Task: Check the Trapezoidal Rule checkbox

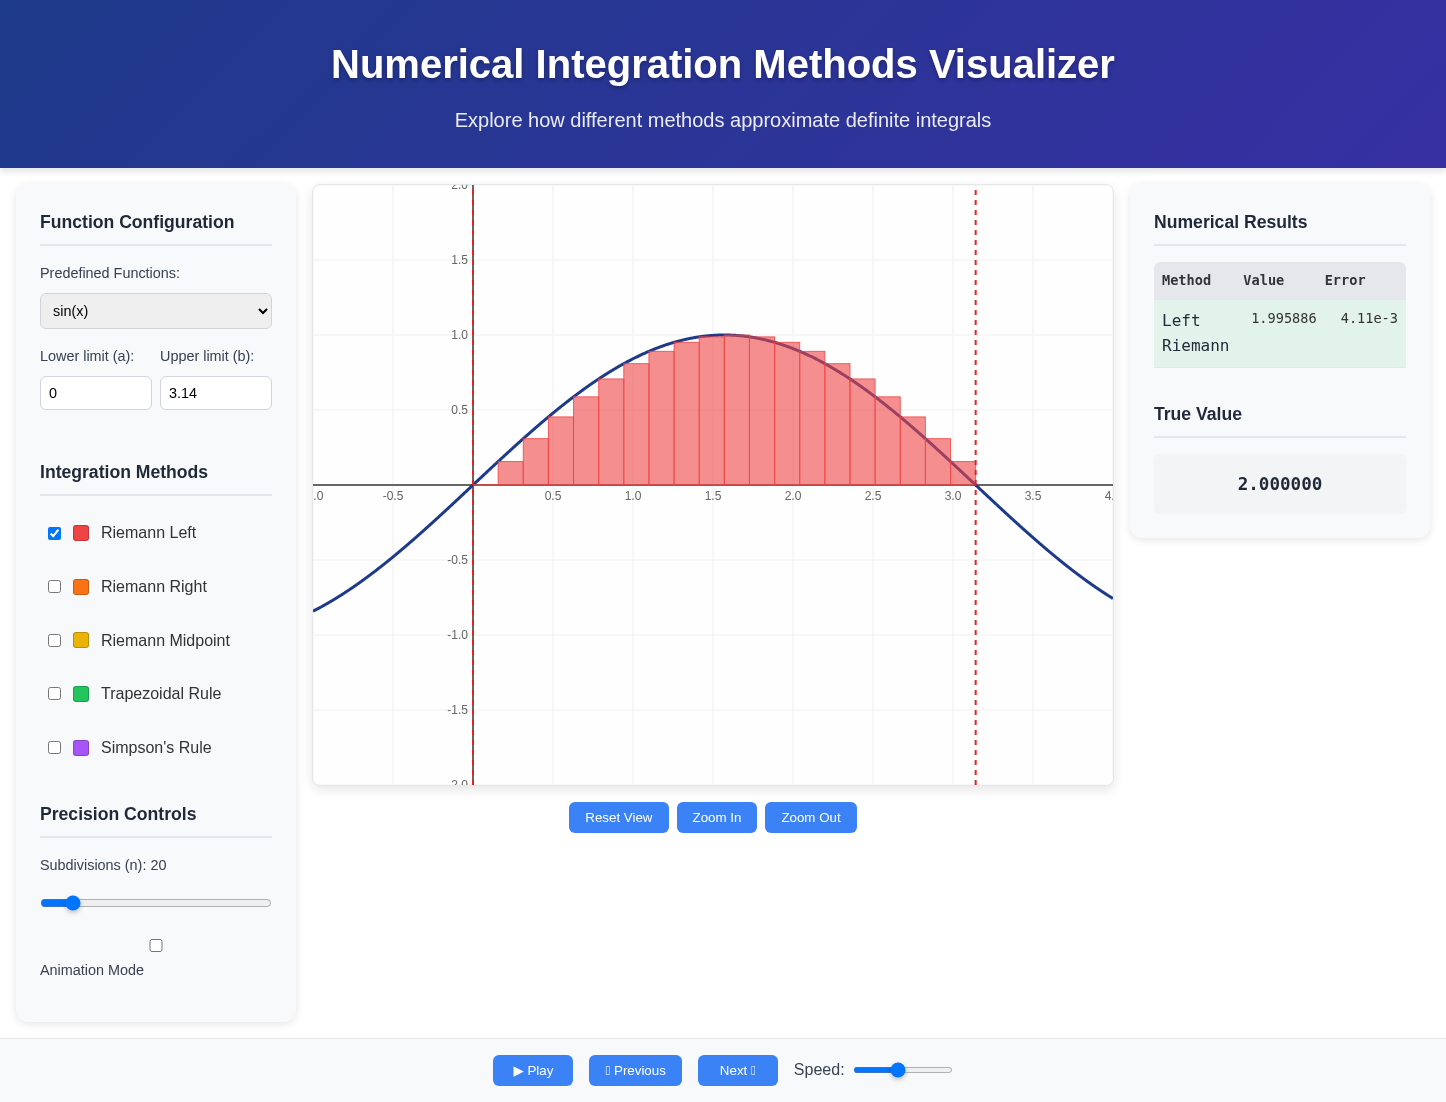Action: coord(54,693)
